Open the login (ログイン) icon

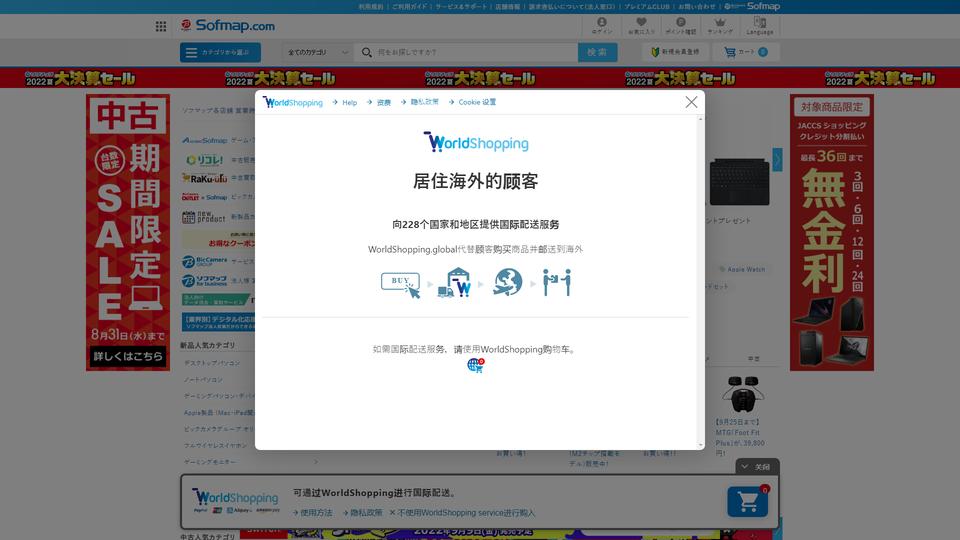(x=602, y=26)
